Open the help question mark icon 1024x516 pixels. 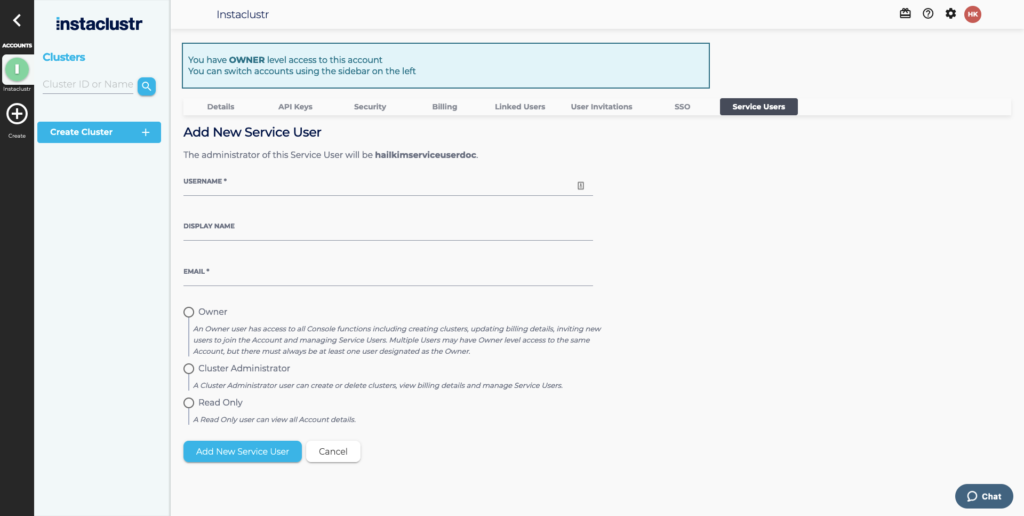coord(928,14)
